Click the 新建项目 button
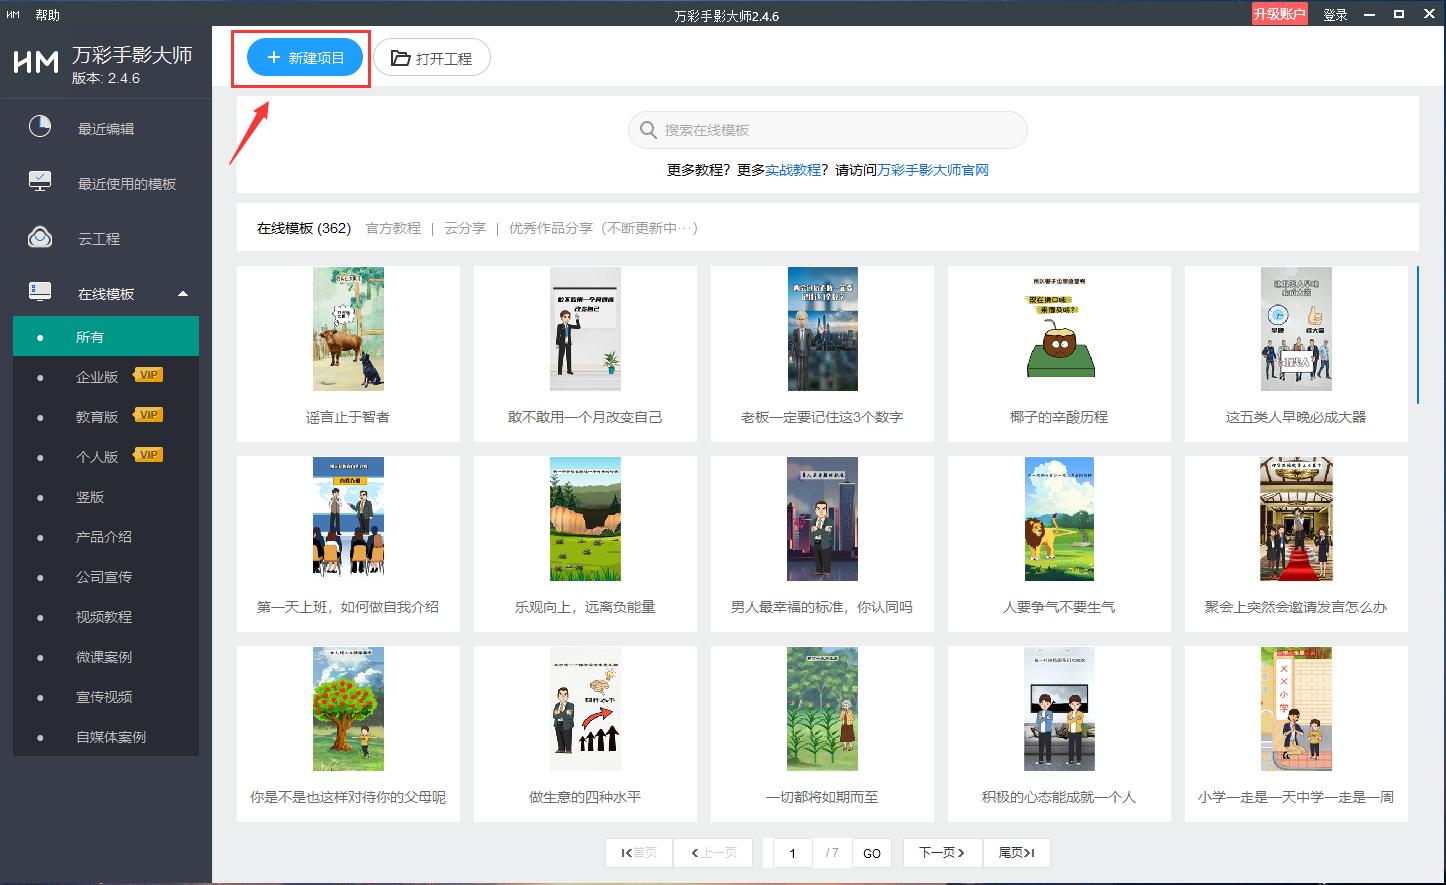This screenshot has height=885, width=1446. click(x=305, y=58)
